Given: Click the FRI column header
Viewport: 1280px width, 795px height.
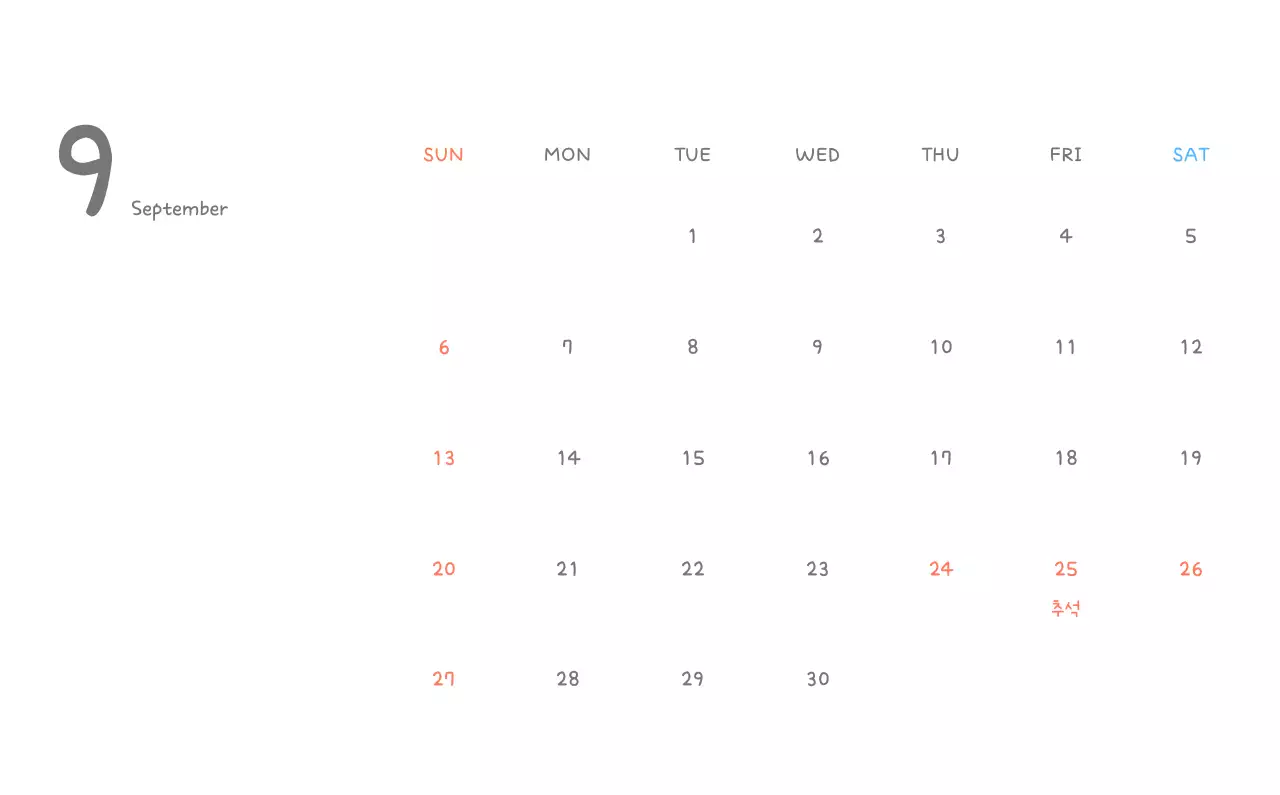Looking at the screenshot, I should coord(1066,155).
